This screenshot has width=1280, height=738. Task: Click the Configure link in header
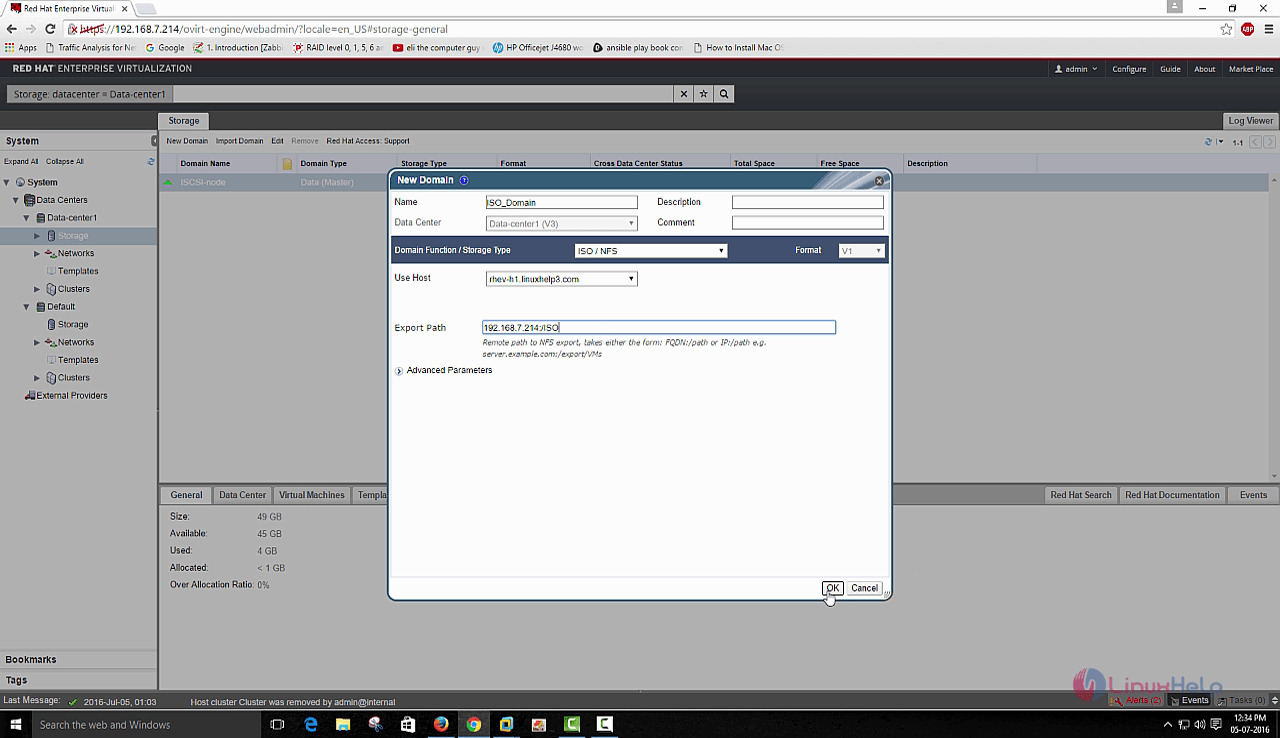tap(1129, 69)
